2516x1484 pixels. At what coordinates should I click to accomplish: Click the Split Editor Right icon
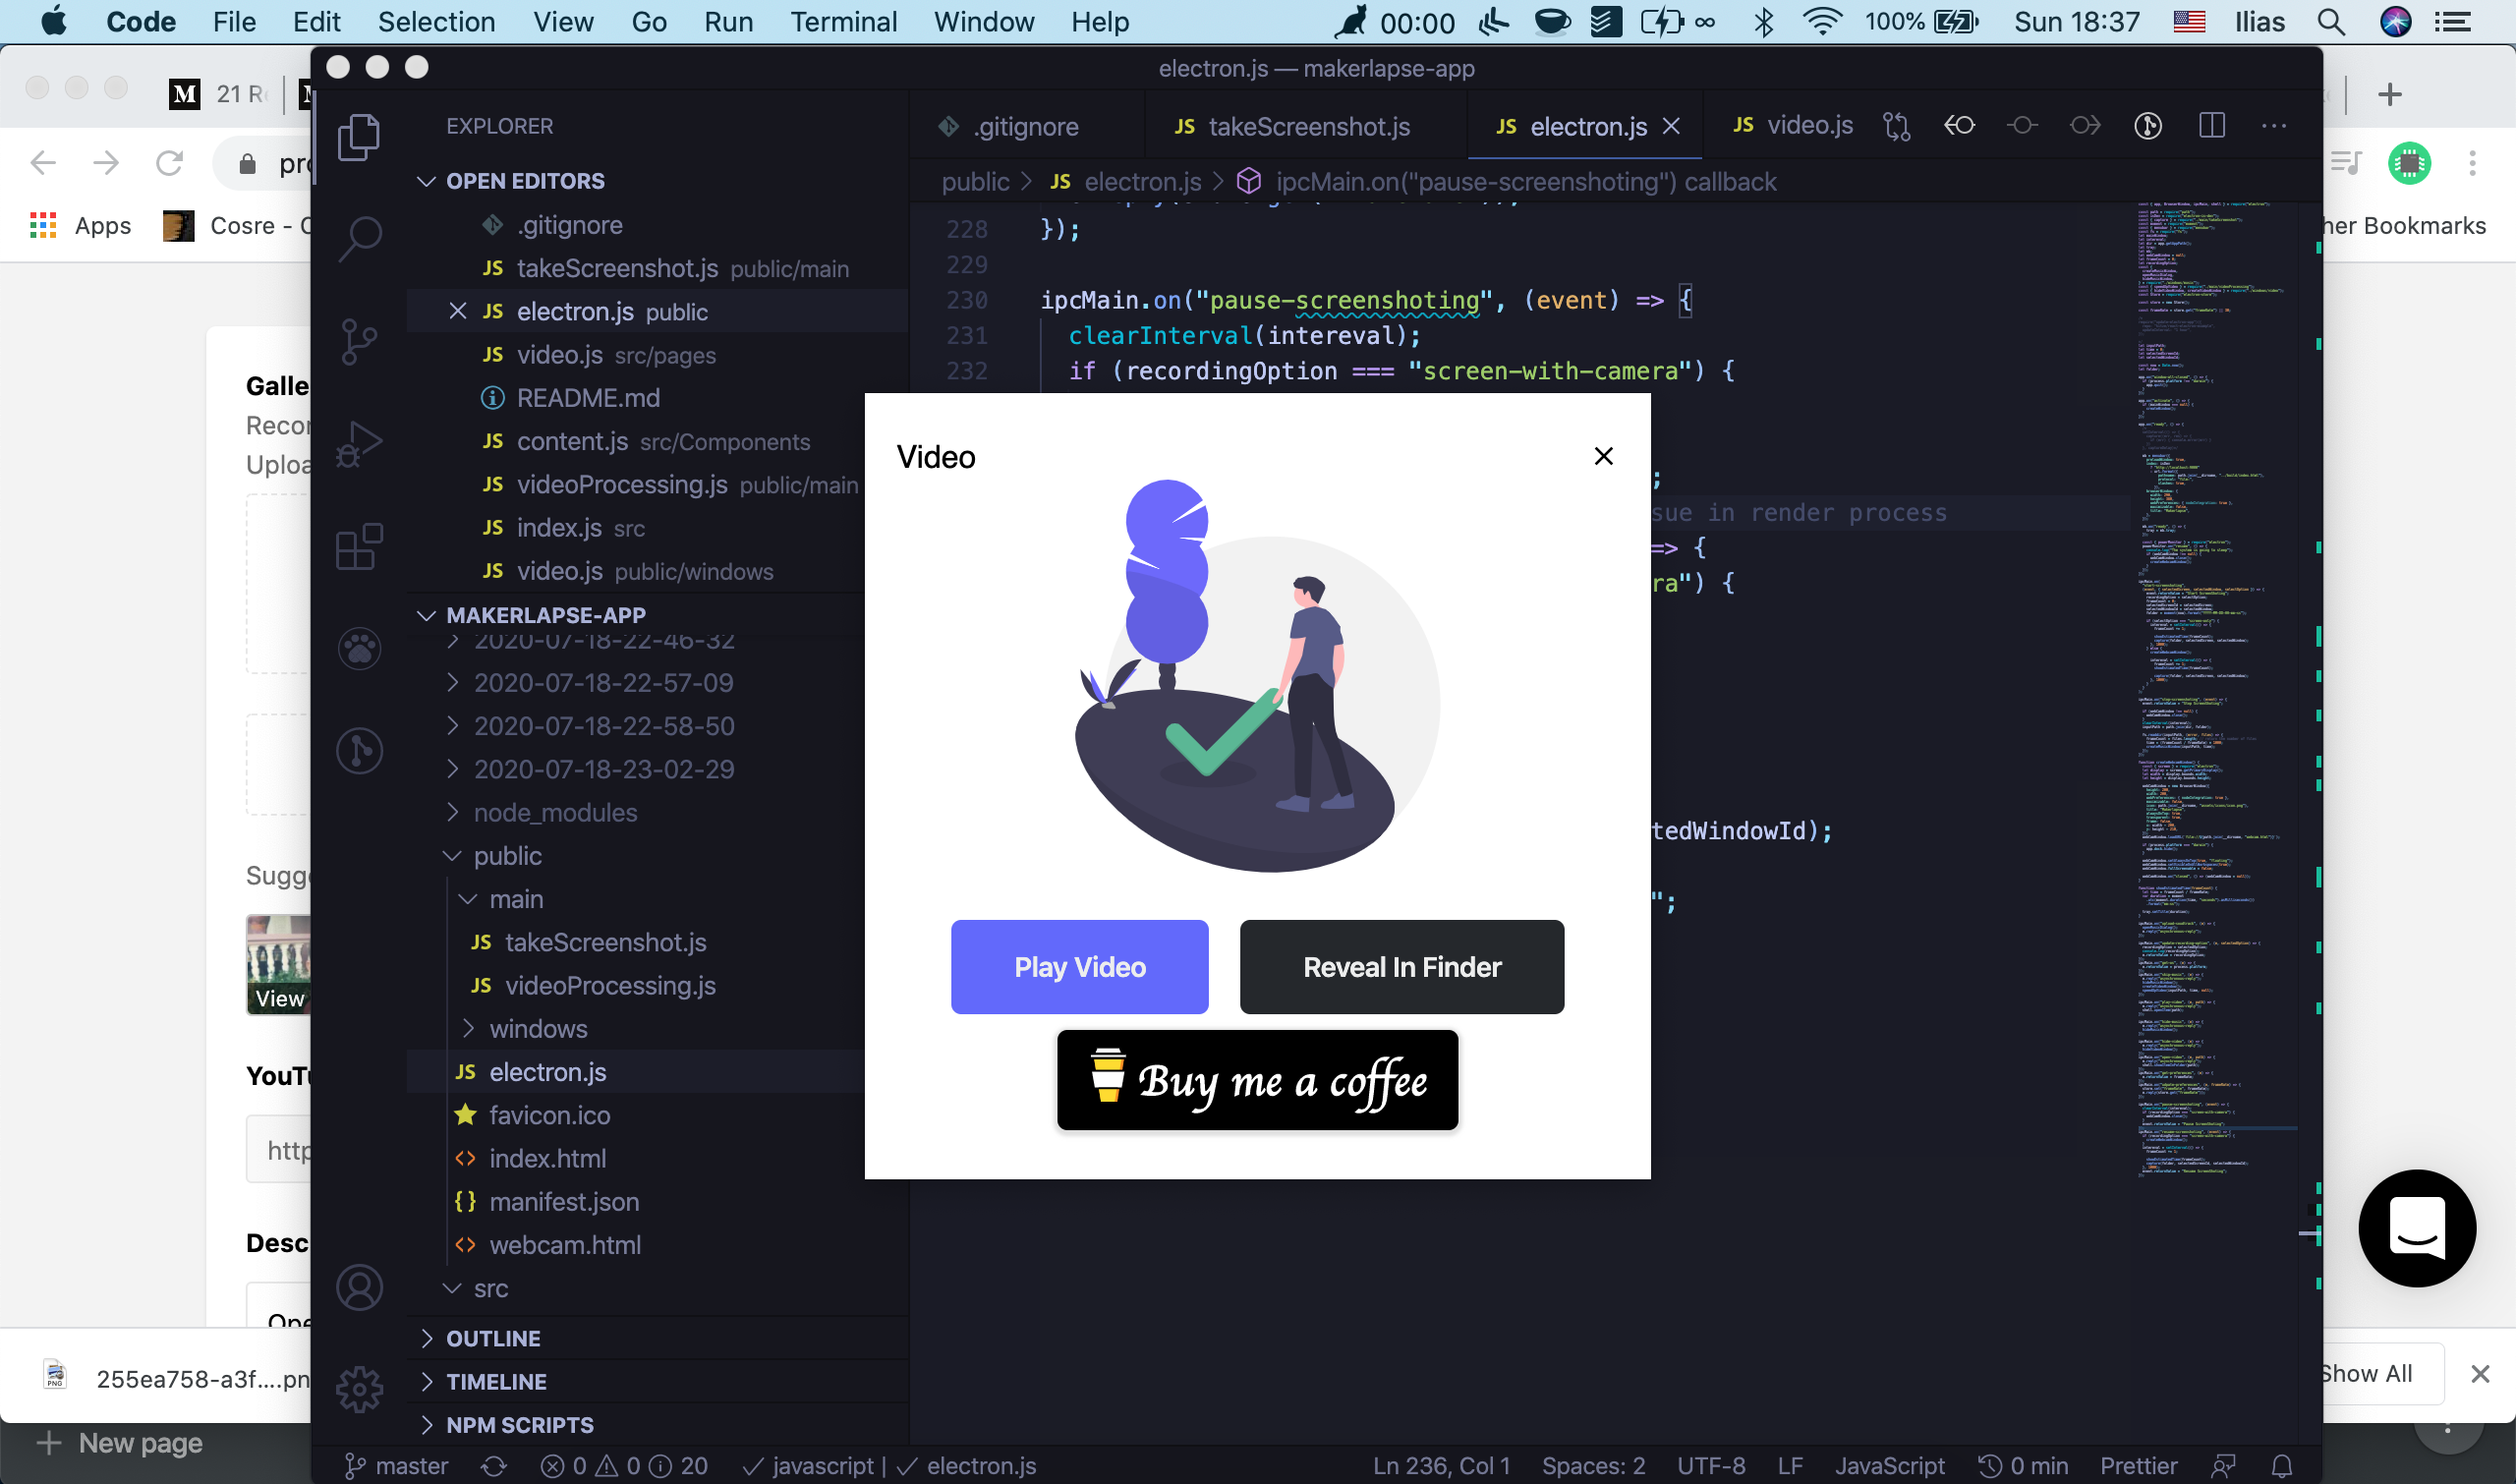[x=2211, y=126]
